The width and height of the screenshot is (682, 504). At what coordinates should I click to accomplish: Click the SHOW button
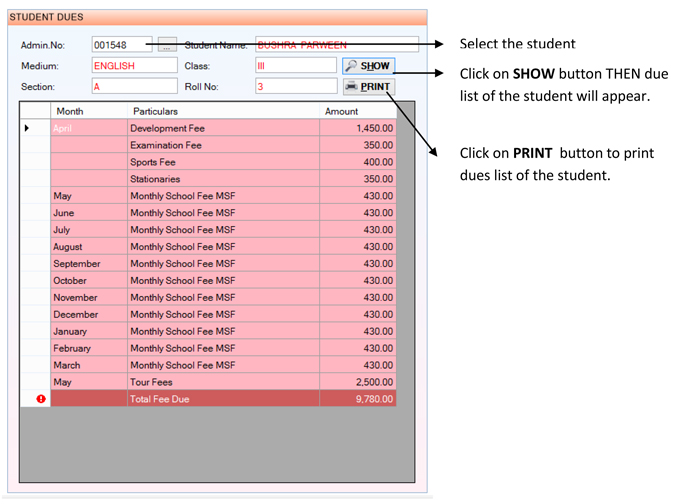[368, 66]
